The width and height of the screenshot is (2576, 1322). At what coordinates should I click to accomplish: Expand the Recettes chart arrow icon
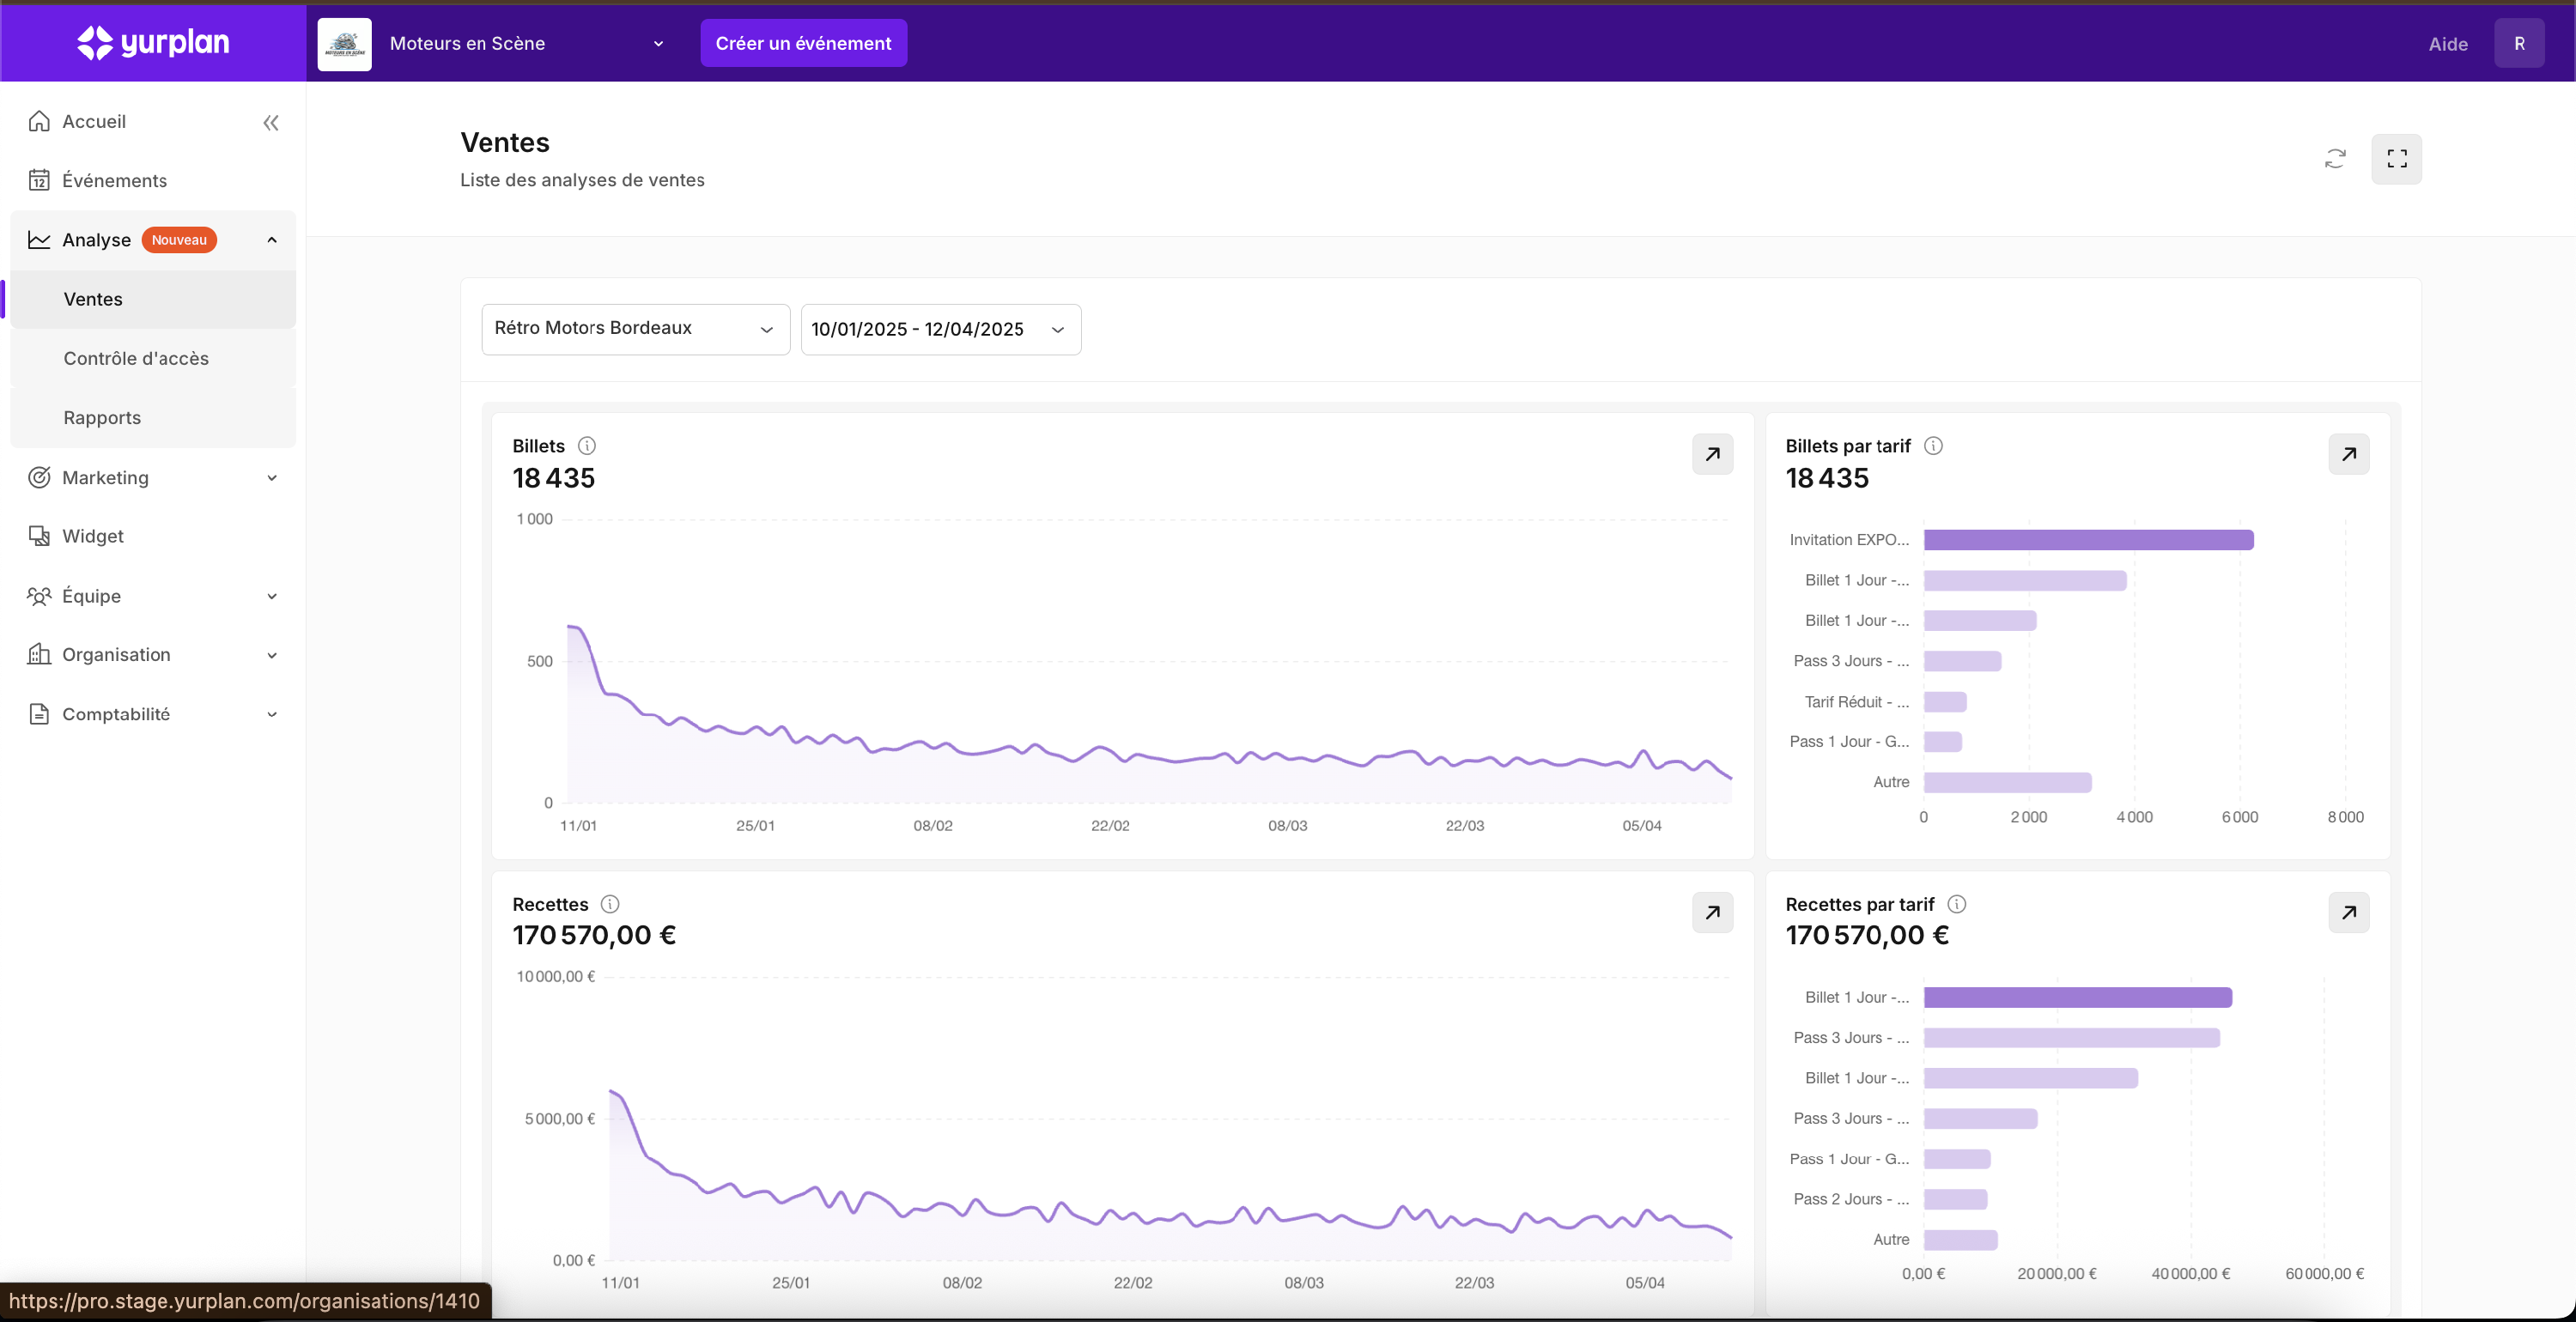(1712, 912)
